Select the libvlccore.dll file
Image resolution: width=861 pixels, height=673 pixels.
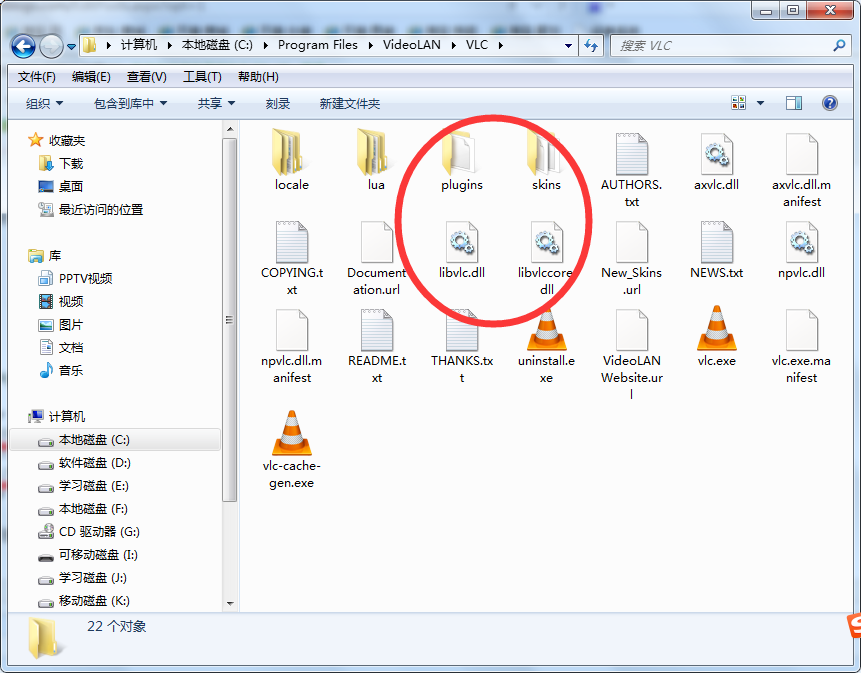546,258
